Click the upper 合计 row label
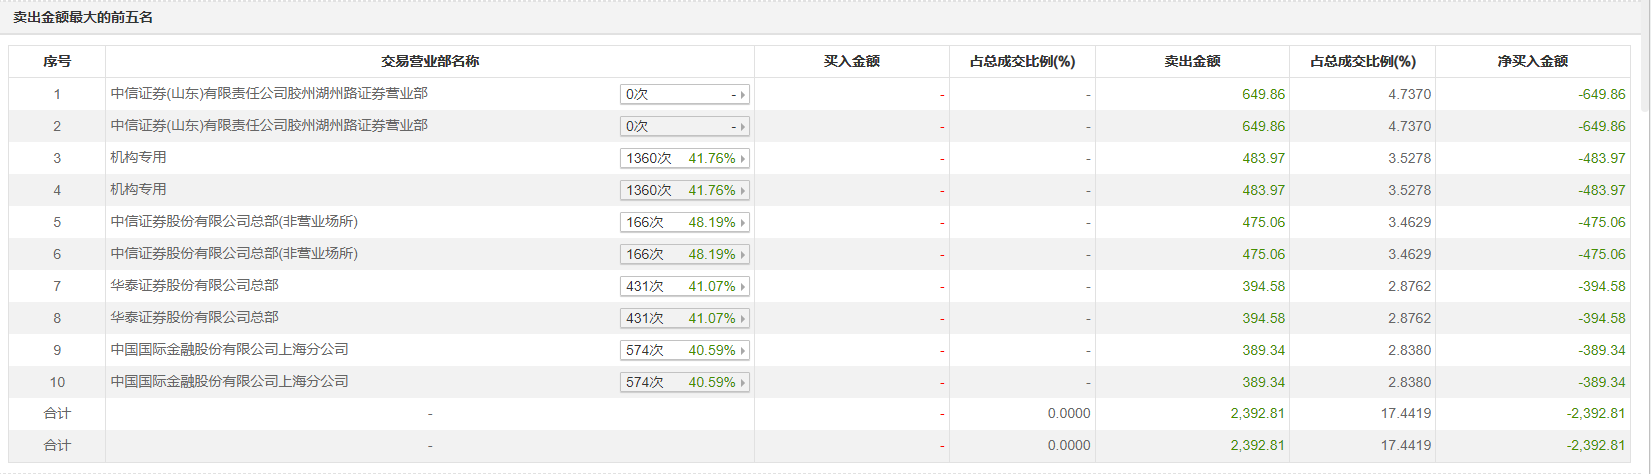The width and height of the screenshot is (1651, 474). tap(57, 413)
